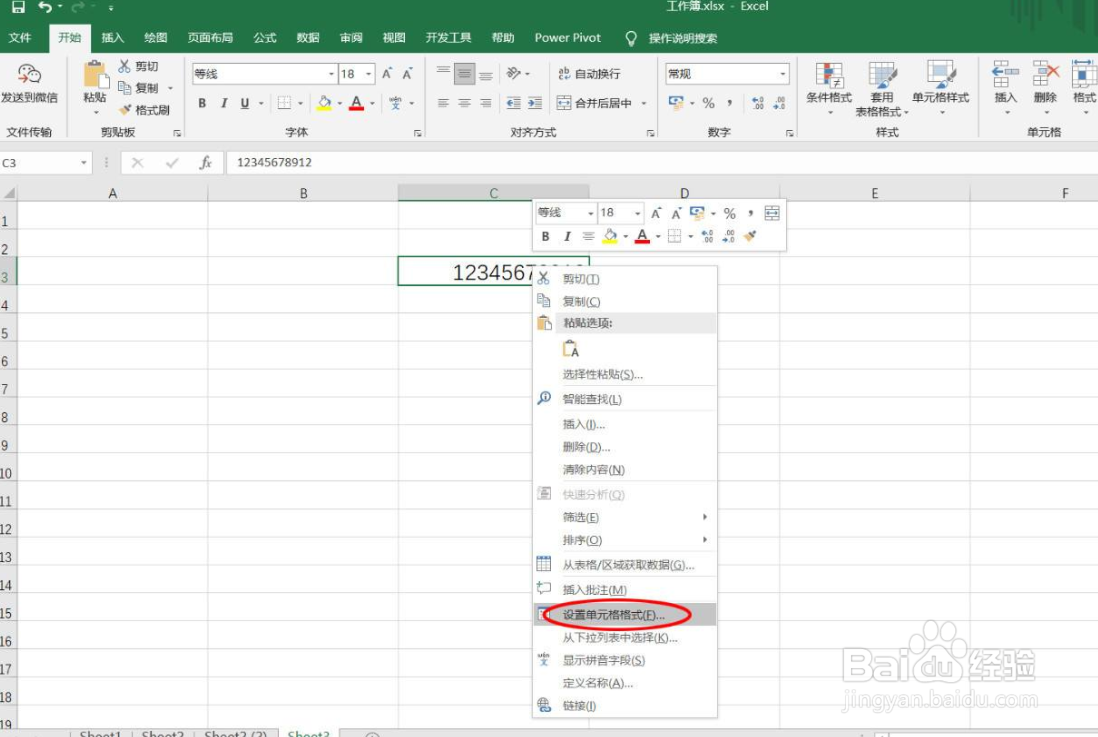The width and height of the screenshot is (1098, 737).
Task: Open 条件格式 (Conditional Formatting) in the ribbon
Action: point(828,88)
